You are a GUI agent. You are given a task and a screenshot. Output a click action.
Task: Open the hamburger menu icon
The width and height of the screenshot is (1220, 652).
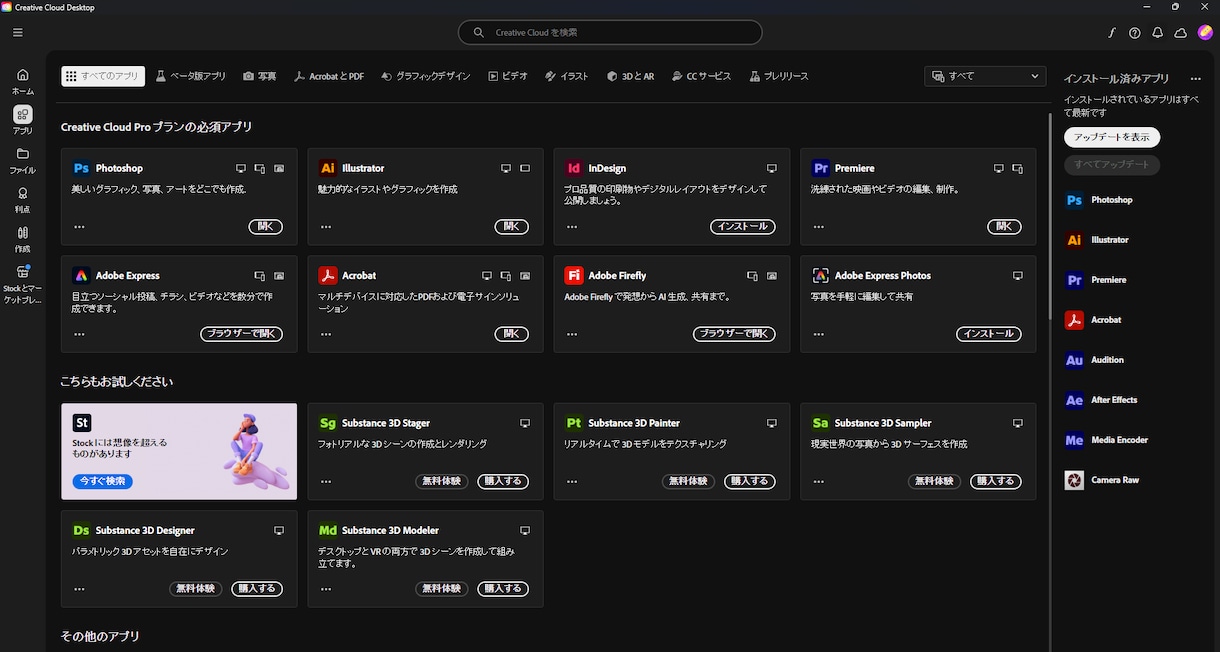tap(18, 32)
